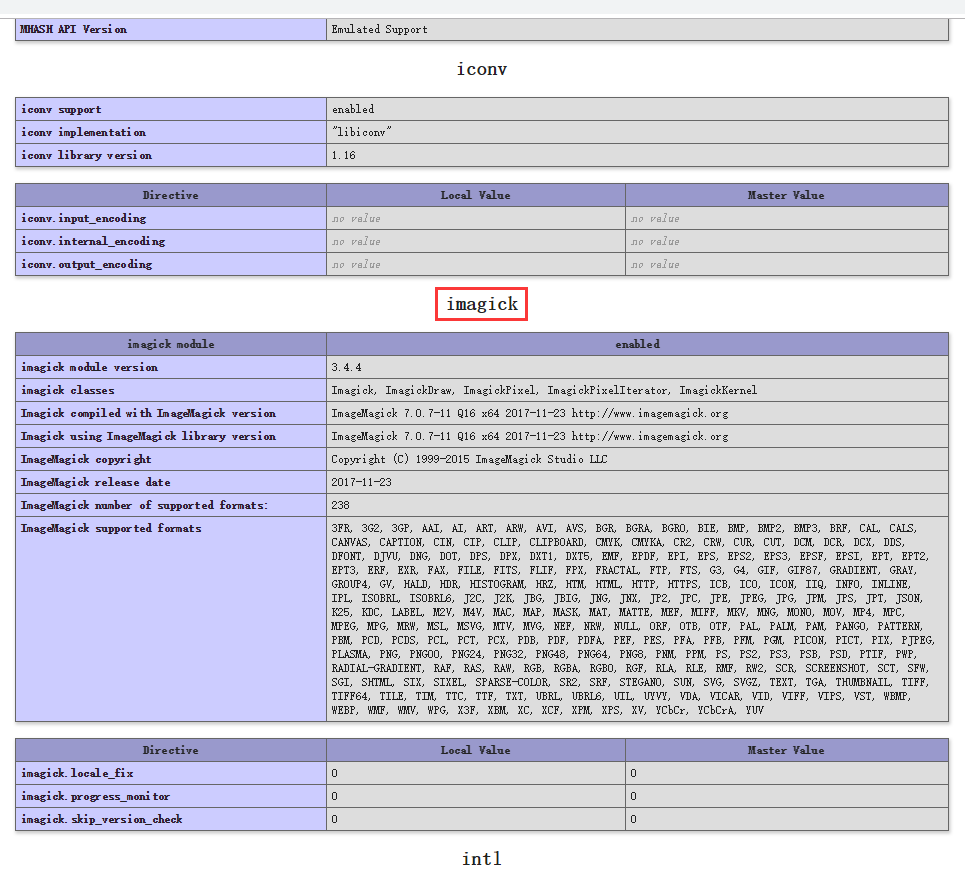Click the iconv.input_encoding directive
This screenshot has width=965, height=879.
click(x=83, y=218)
